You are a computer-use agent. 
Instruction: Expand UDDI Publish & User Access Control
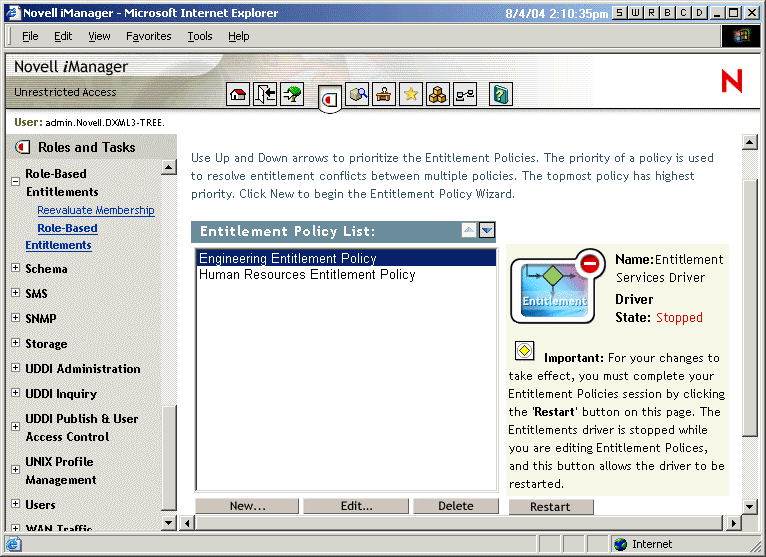(x=16, y=427)
